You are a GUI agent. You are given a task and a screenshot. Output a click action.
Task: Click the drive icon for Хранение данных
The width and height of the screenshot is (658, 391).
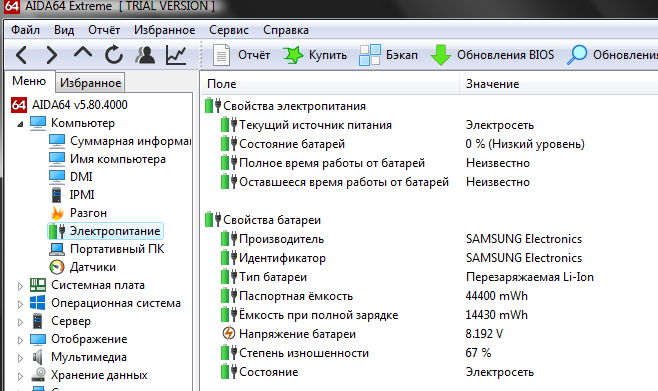point(39,375)
